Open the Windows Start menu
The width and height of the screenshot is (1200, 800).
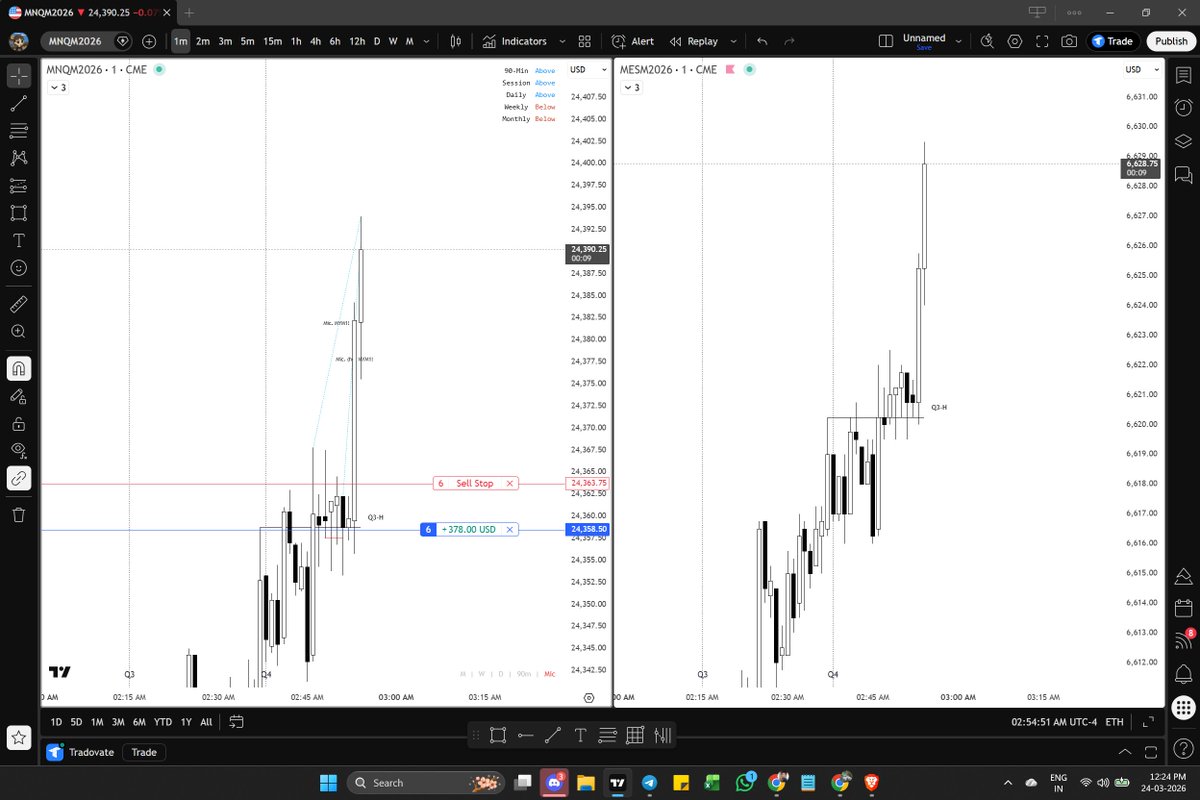pyautogui.click(x=329, y=782)
